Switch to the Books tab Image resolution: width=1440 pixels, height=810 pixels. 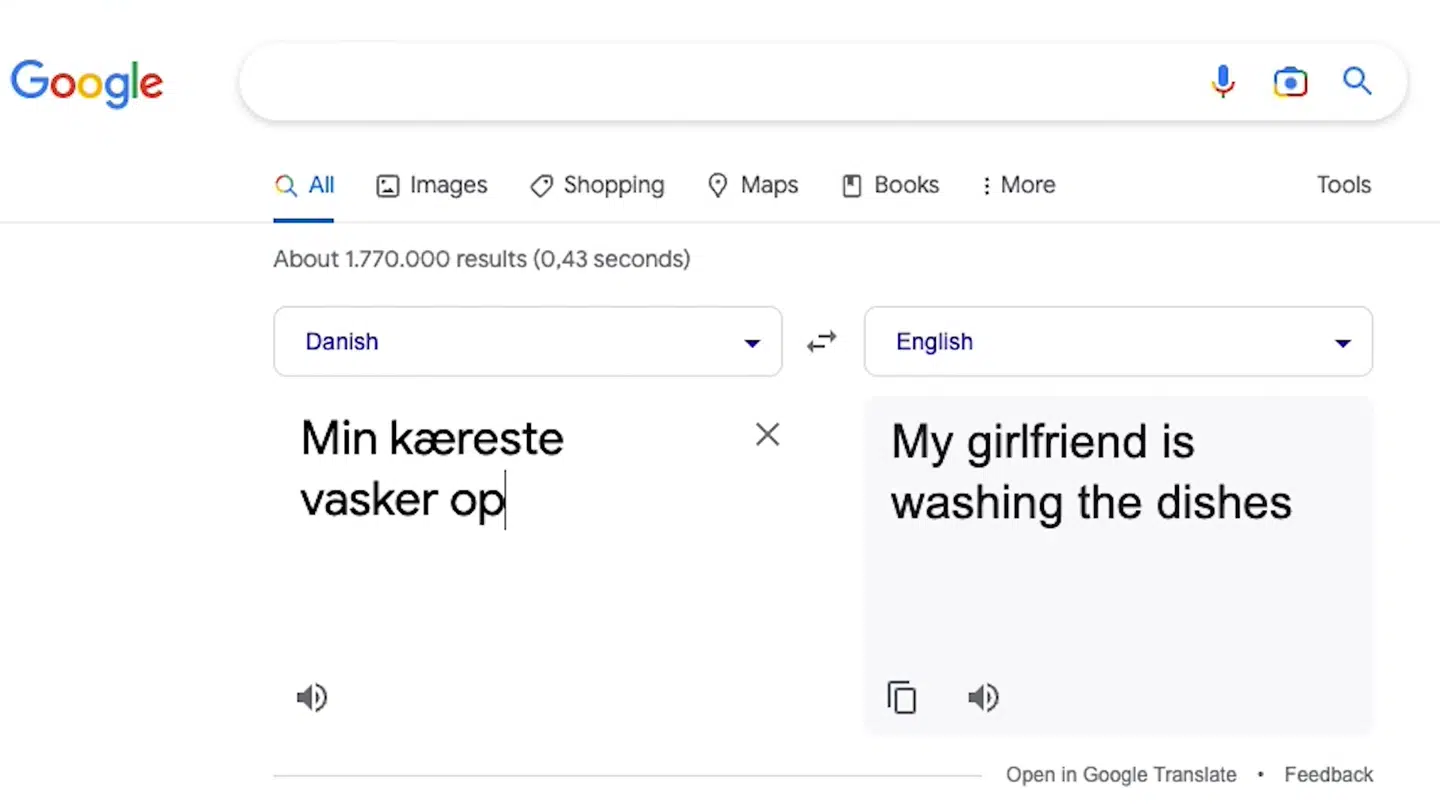[891, 185]
